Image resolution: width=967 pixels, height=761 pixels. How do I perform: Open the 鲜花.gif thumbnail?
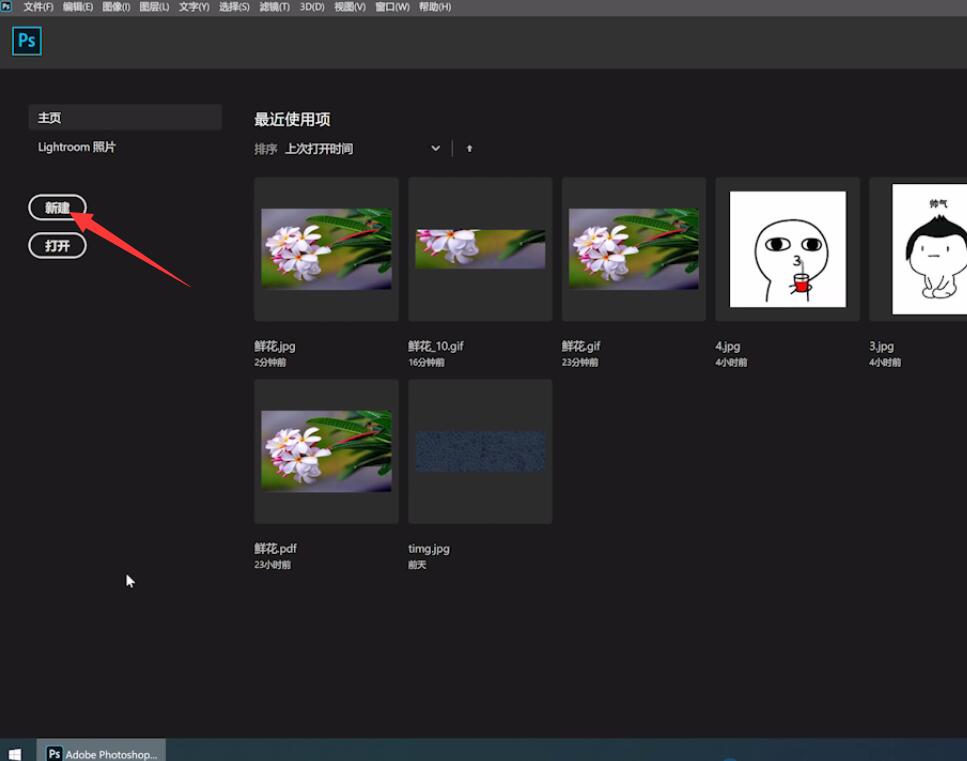634,249
